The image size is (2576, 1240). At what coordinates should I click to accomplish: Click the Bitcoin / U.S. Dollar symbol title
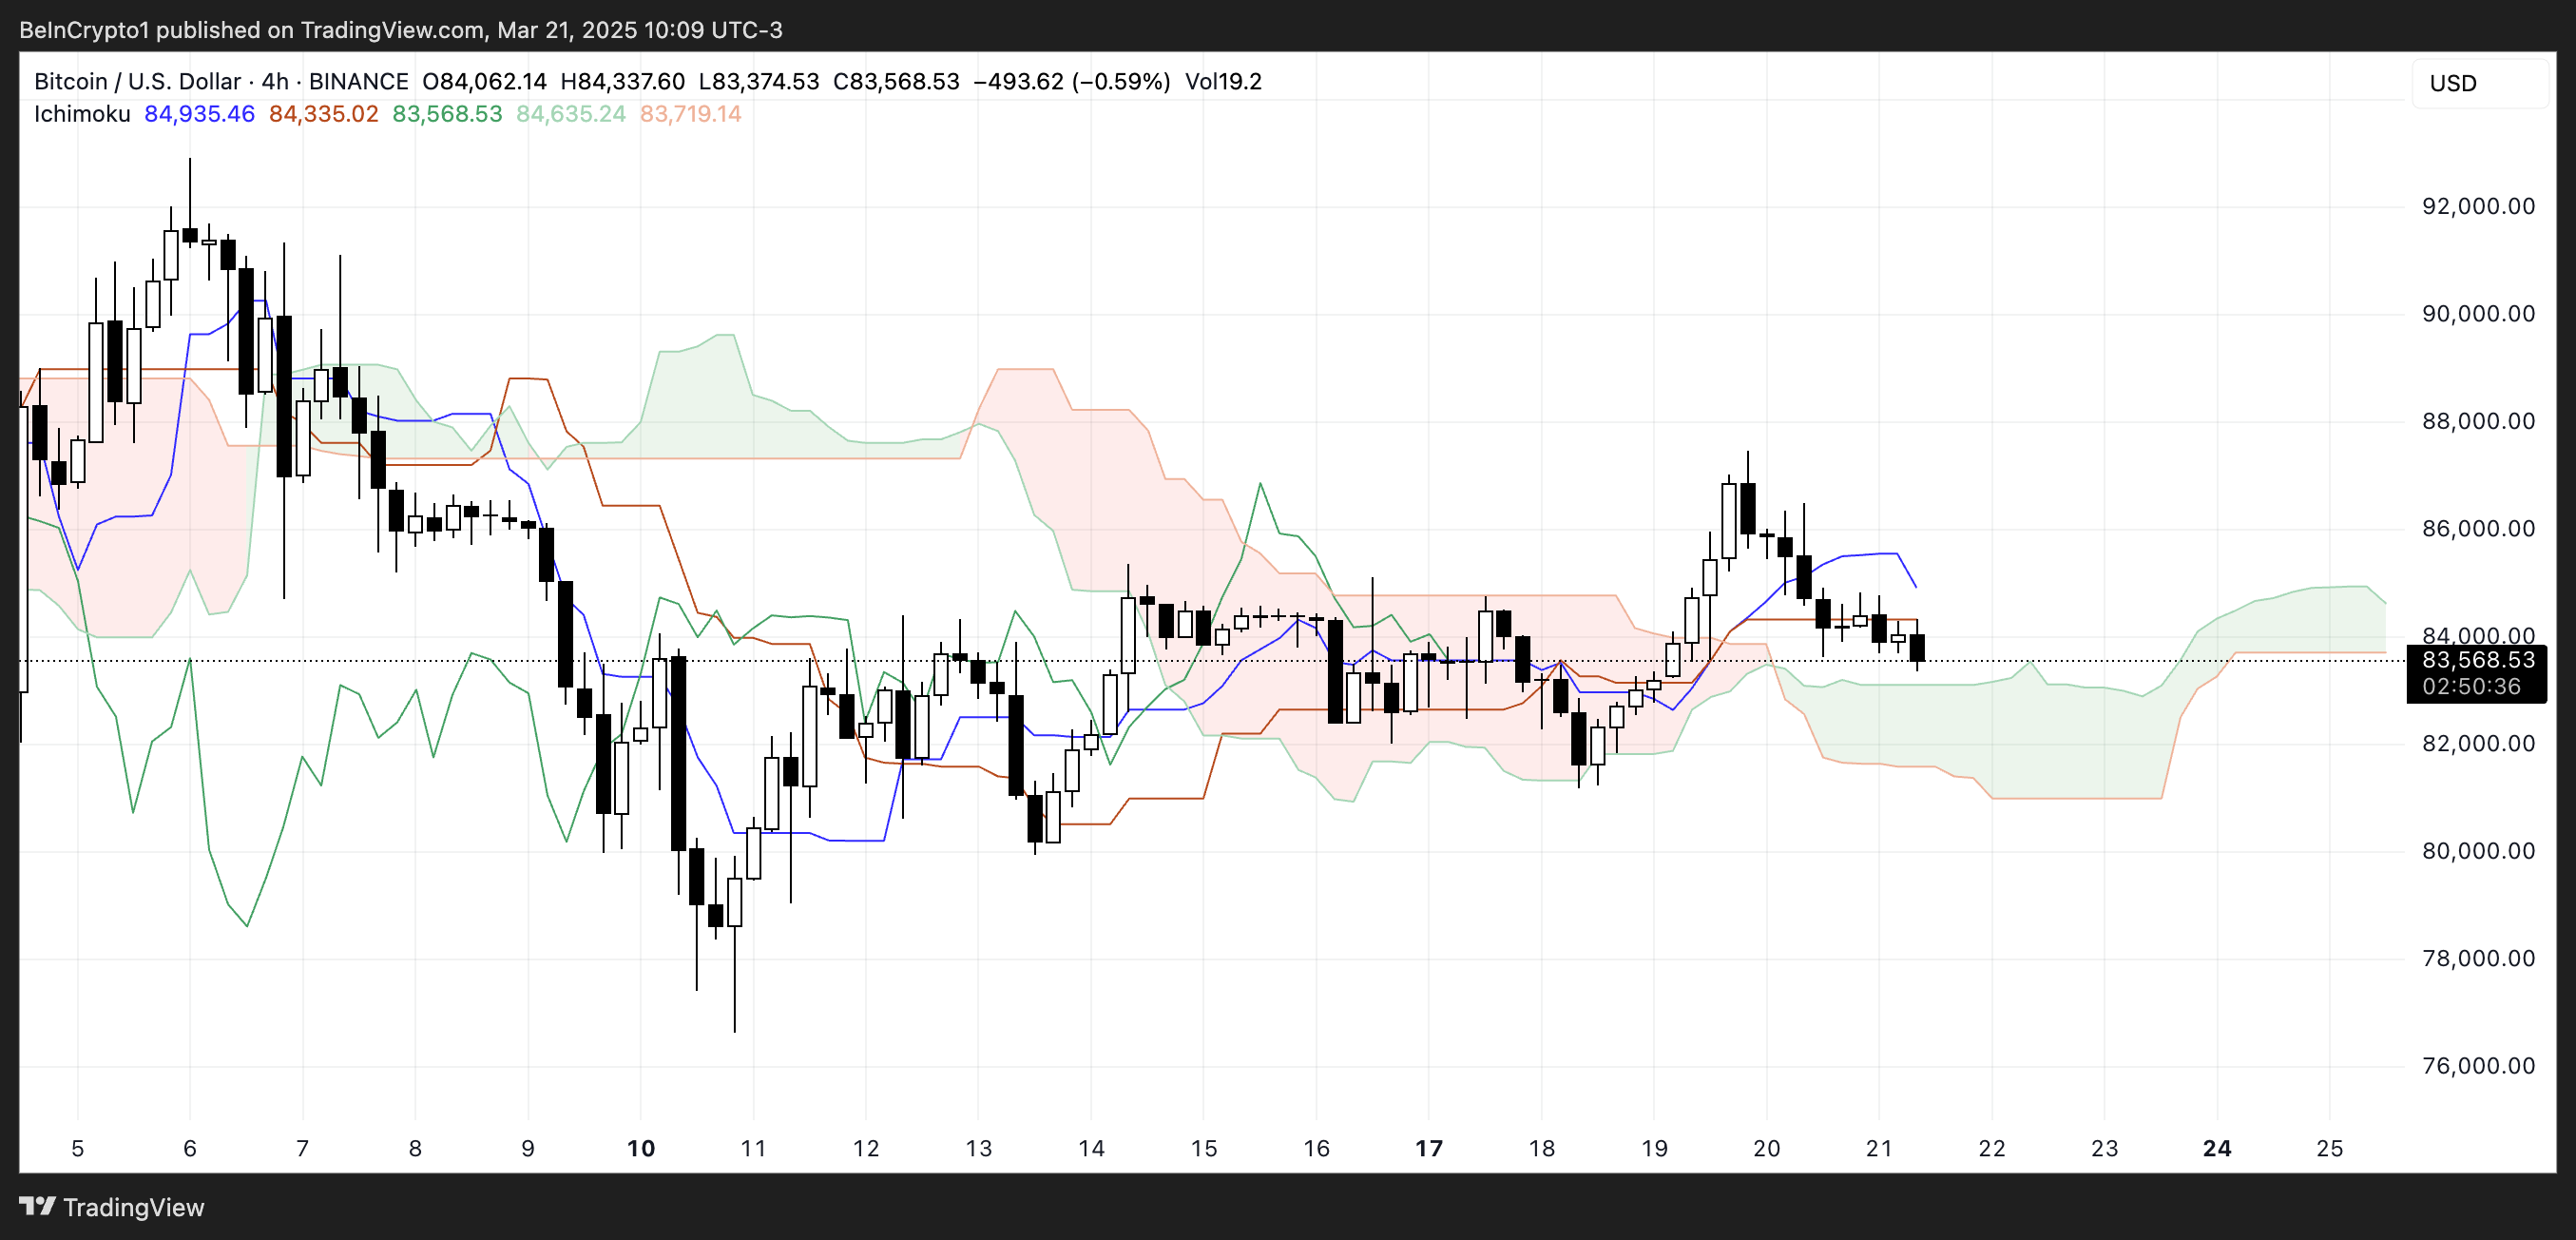pos(138,81)
